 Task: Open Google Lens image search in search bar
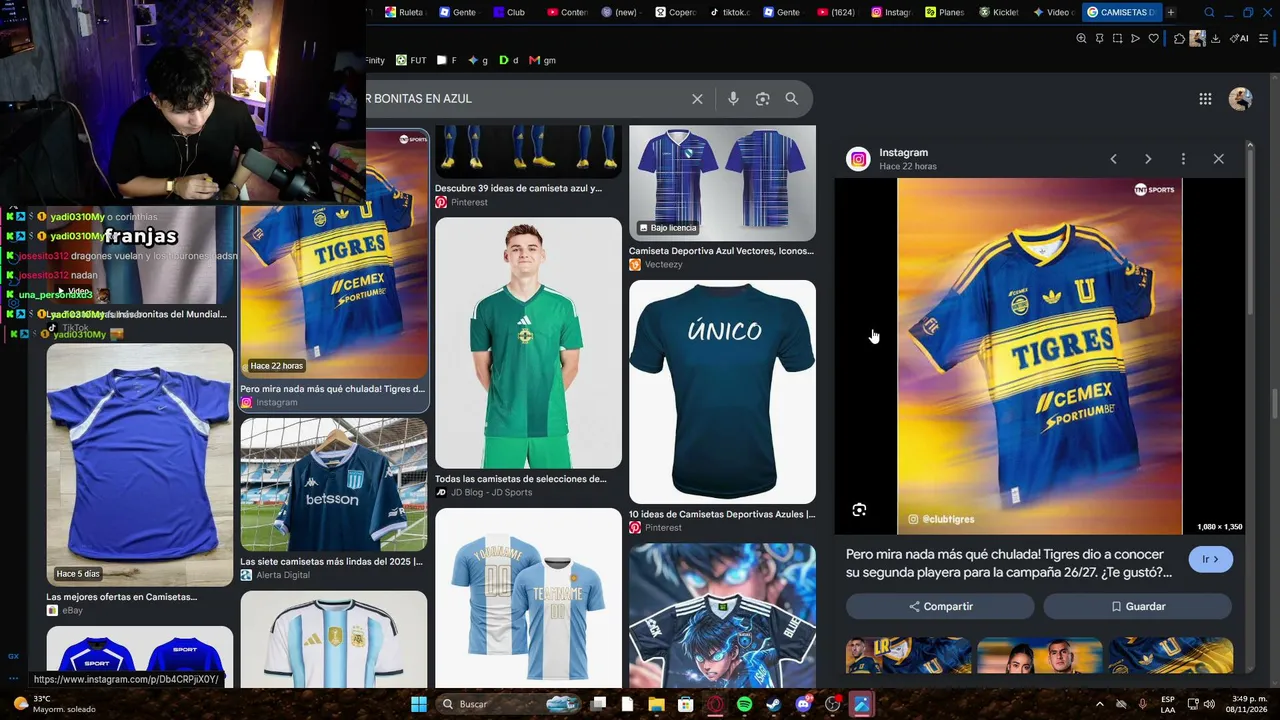click(x=763, y=99)
